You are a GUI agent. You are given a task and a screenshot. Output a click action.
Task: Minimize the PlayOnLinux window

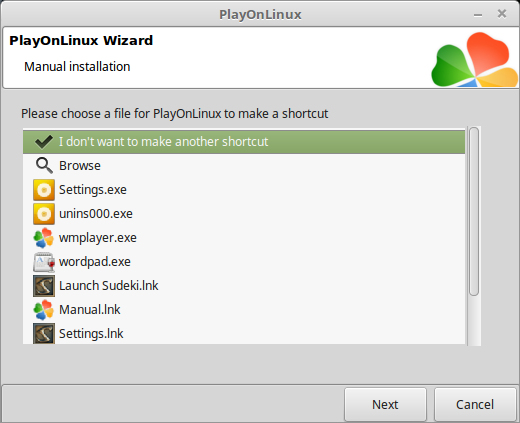478,15
